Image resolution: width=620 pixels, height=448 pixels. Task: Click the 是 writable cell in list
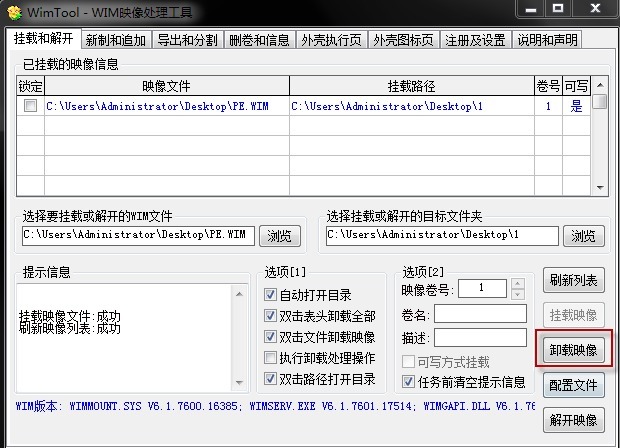point(576,106)
